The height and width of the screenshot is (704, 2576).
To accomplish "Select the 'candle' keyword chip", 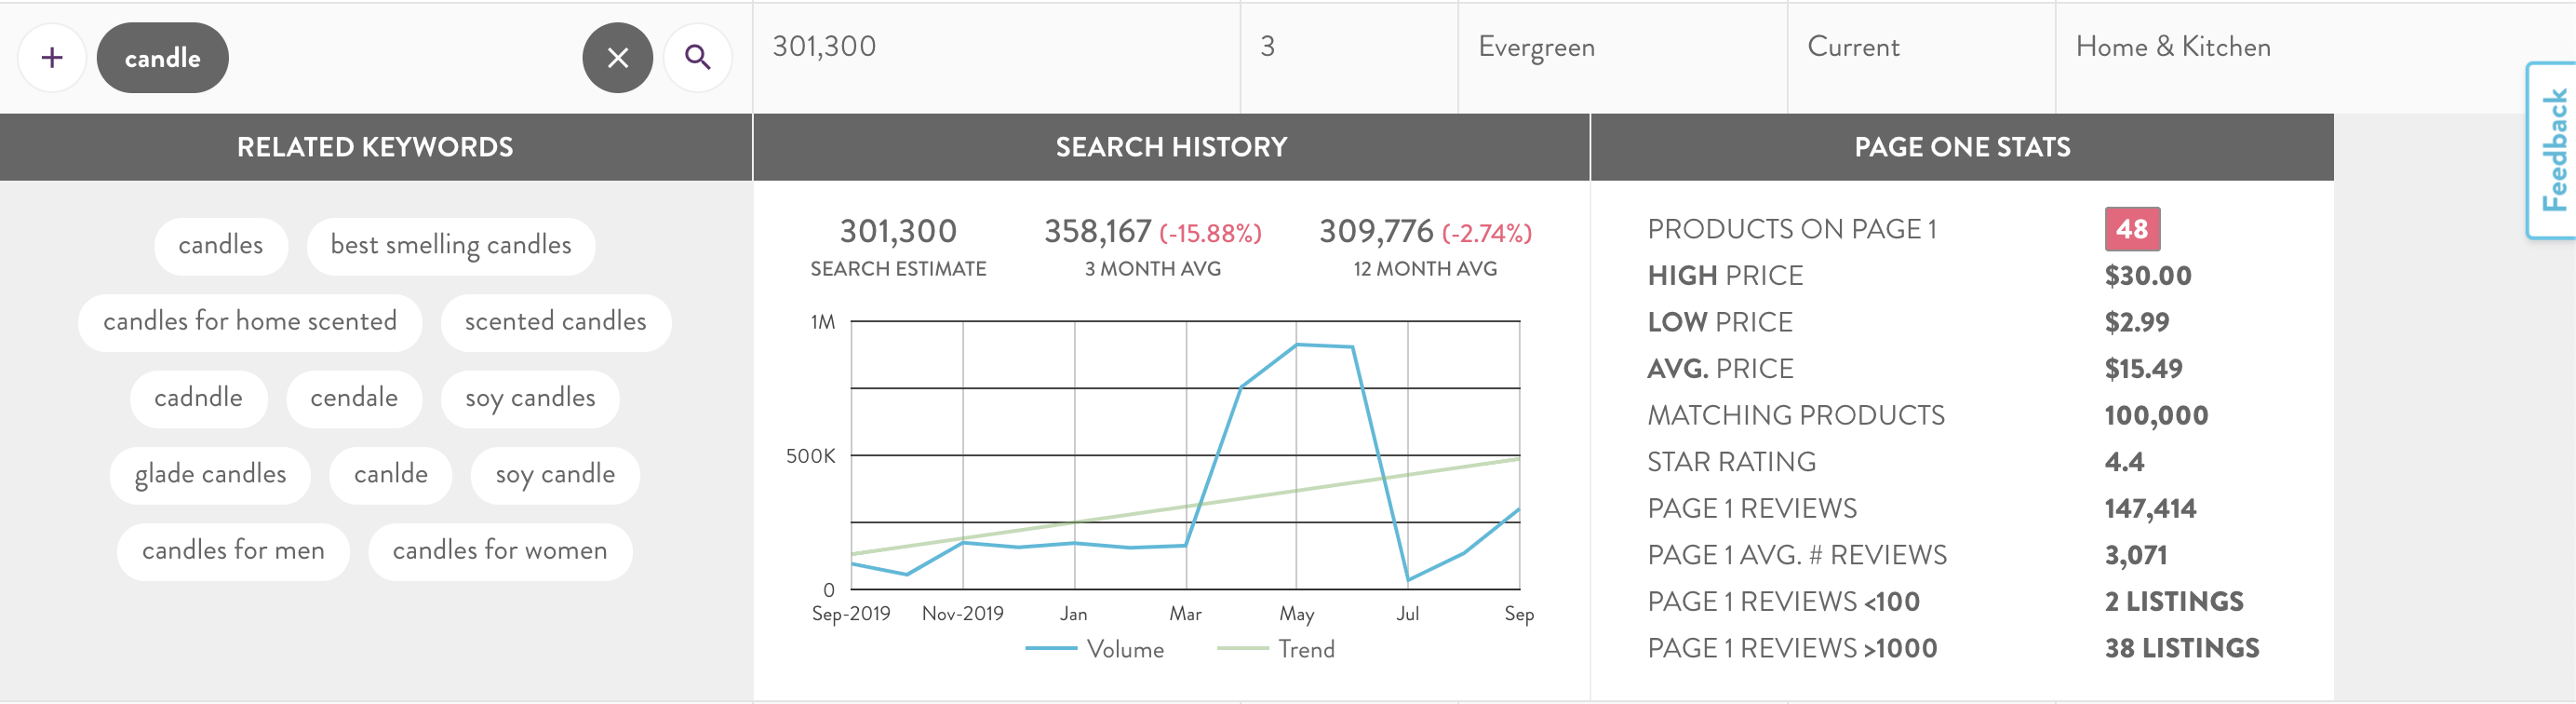I will (163, 58).
